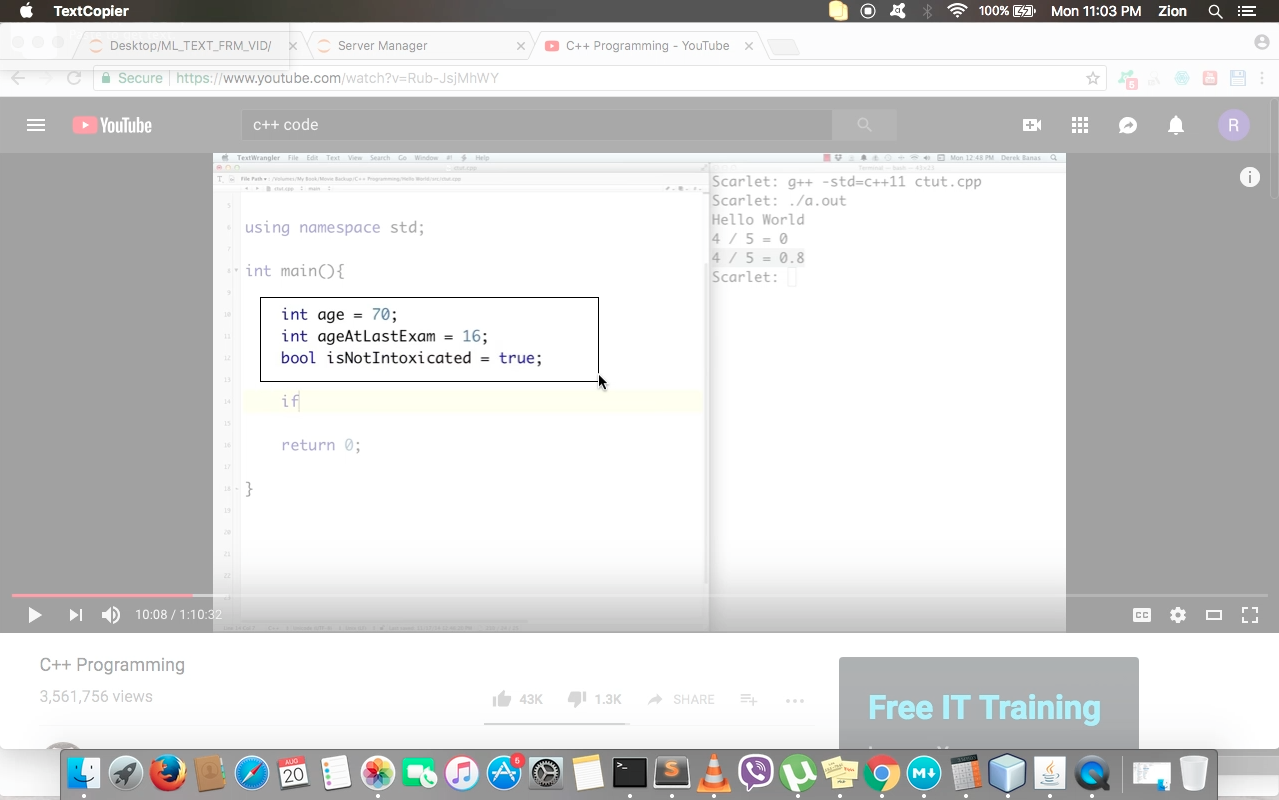Viewport: 1279px width, 800px height.
Task: Switch to the Server Manager tab
Action: click(382, 46)
